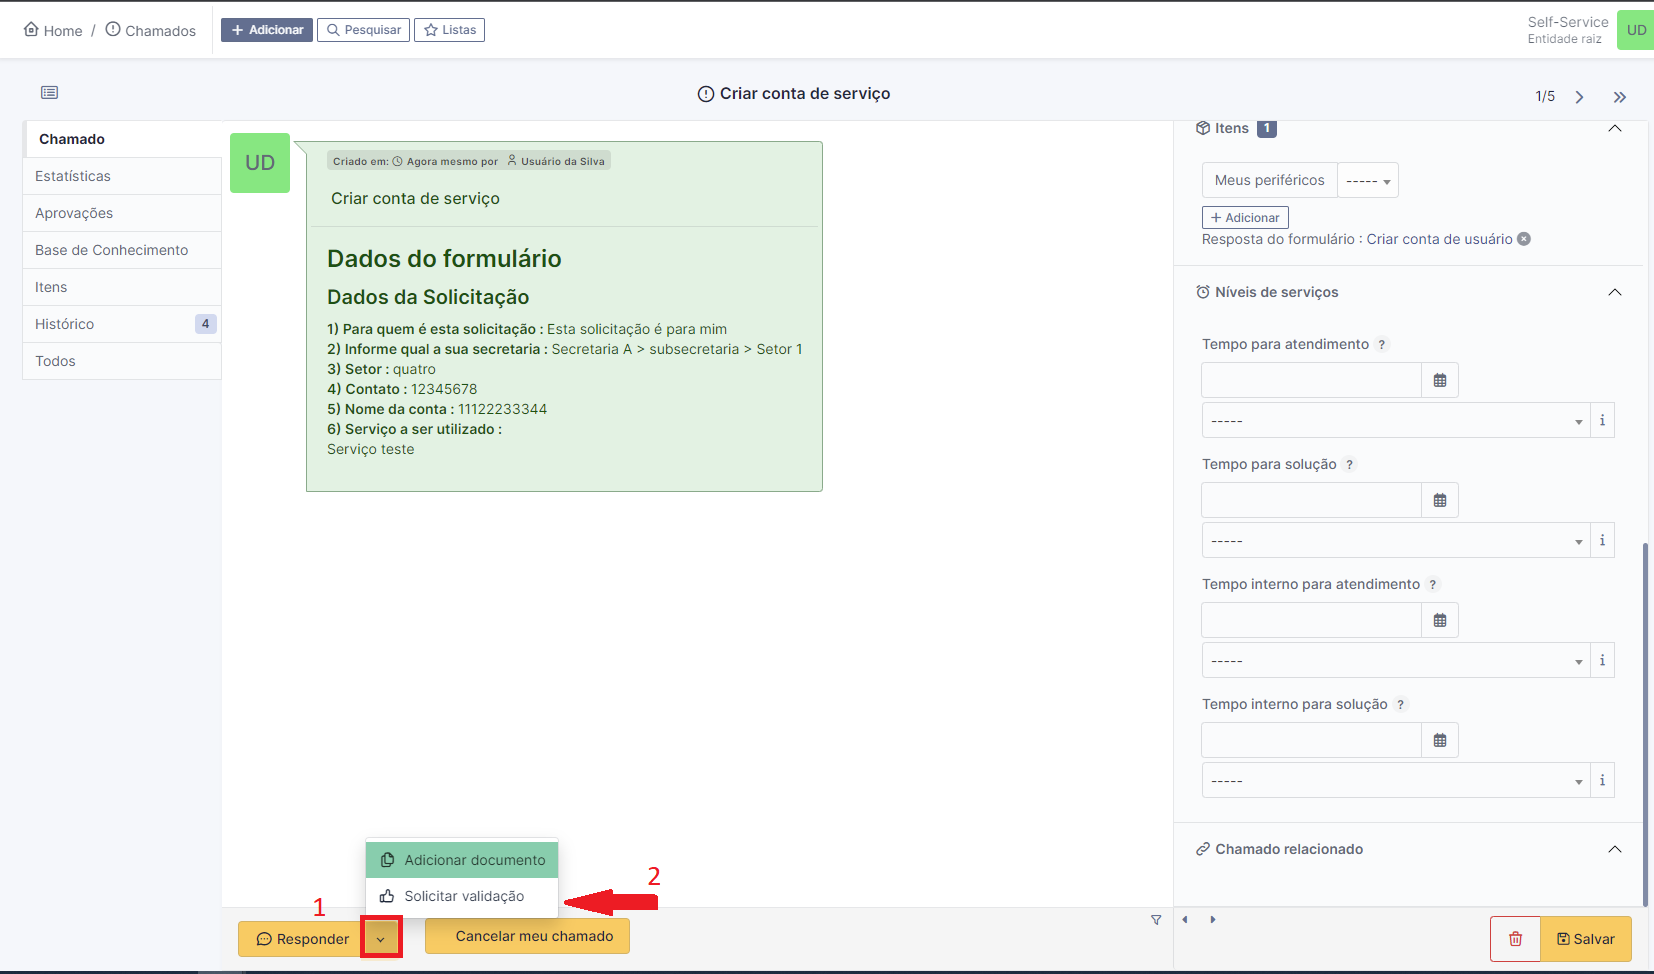Go to next page using the 1/5 arrow

tap(1579, 96)
